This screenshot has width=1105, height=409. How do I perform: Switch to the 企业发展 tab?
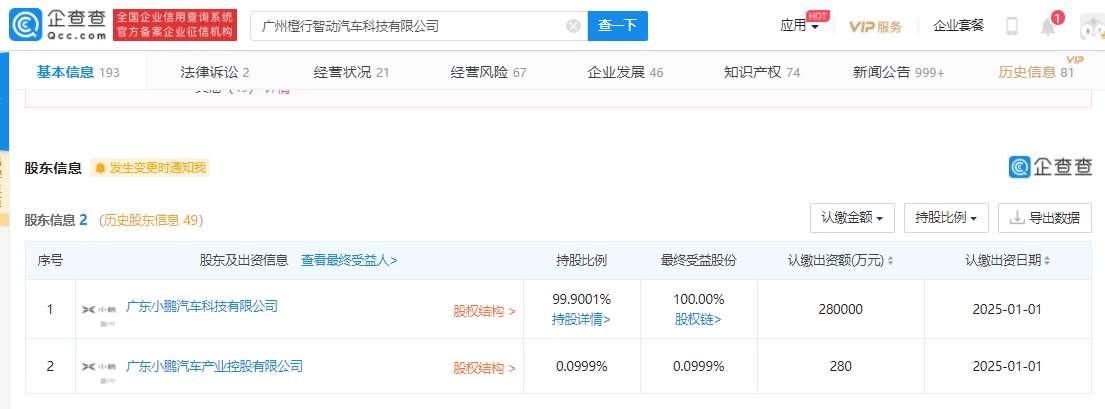625,72
